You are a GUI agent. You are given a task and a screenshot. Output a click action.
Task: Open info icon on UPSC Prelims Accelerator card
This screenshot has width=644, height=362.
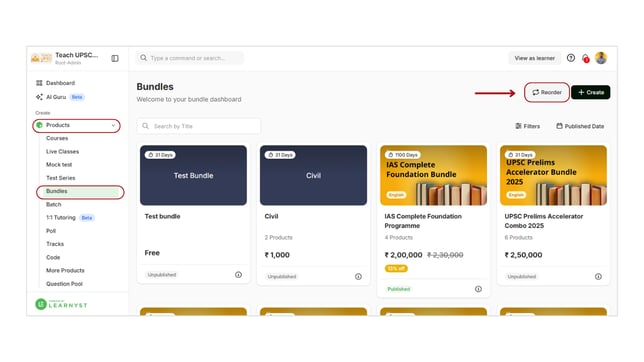(x=598, y=277)
